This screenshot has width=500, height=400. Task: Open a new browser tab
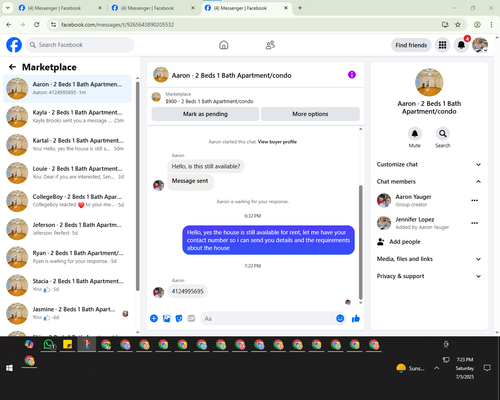point(300,8)
